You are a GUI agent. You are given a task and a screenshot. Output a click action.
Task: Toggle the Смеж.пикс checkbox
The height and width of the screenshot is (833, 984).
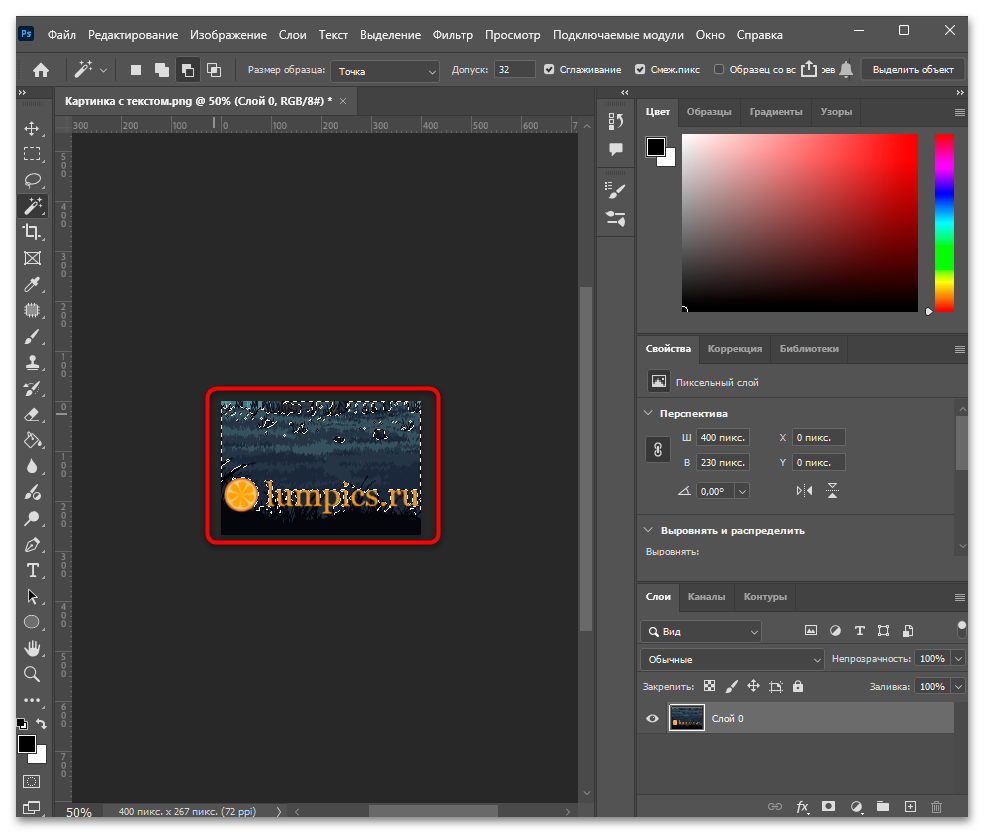point(640,70)
